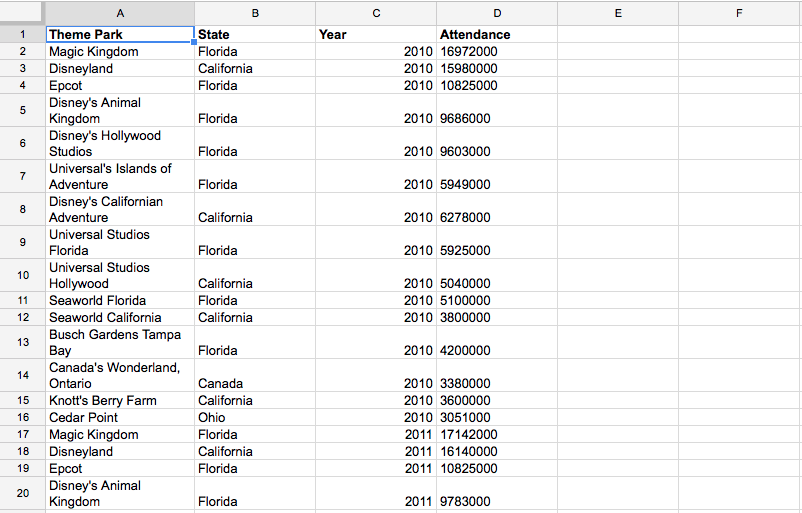This screenshot has height=513, width=802.
Task: Select the Cedar Point cell
Action: coord(120,417)
